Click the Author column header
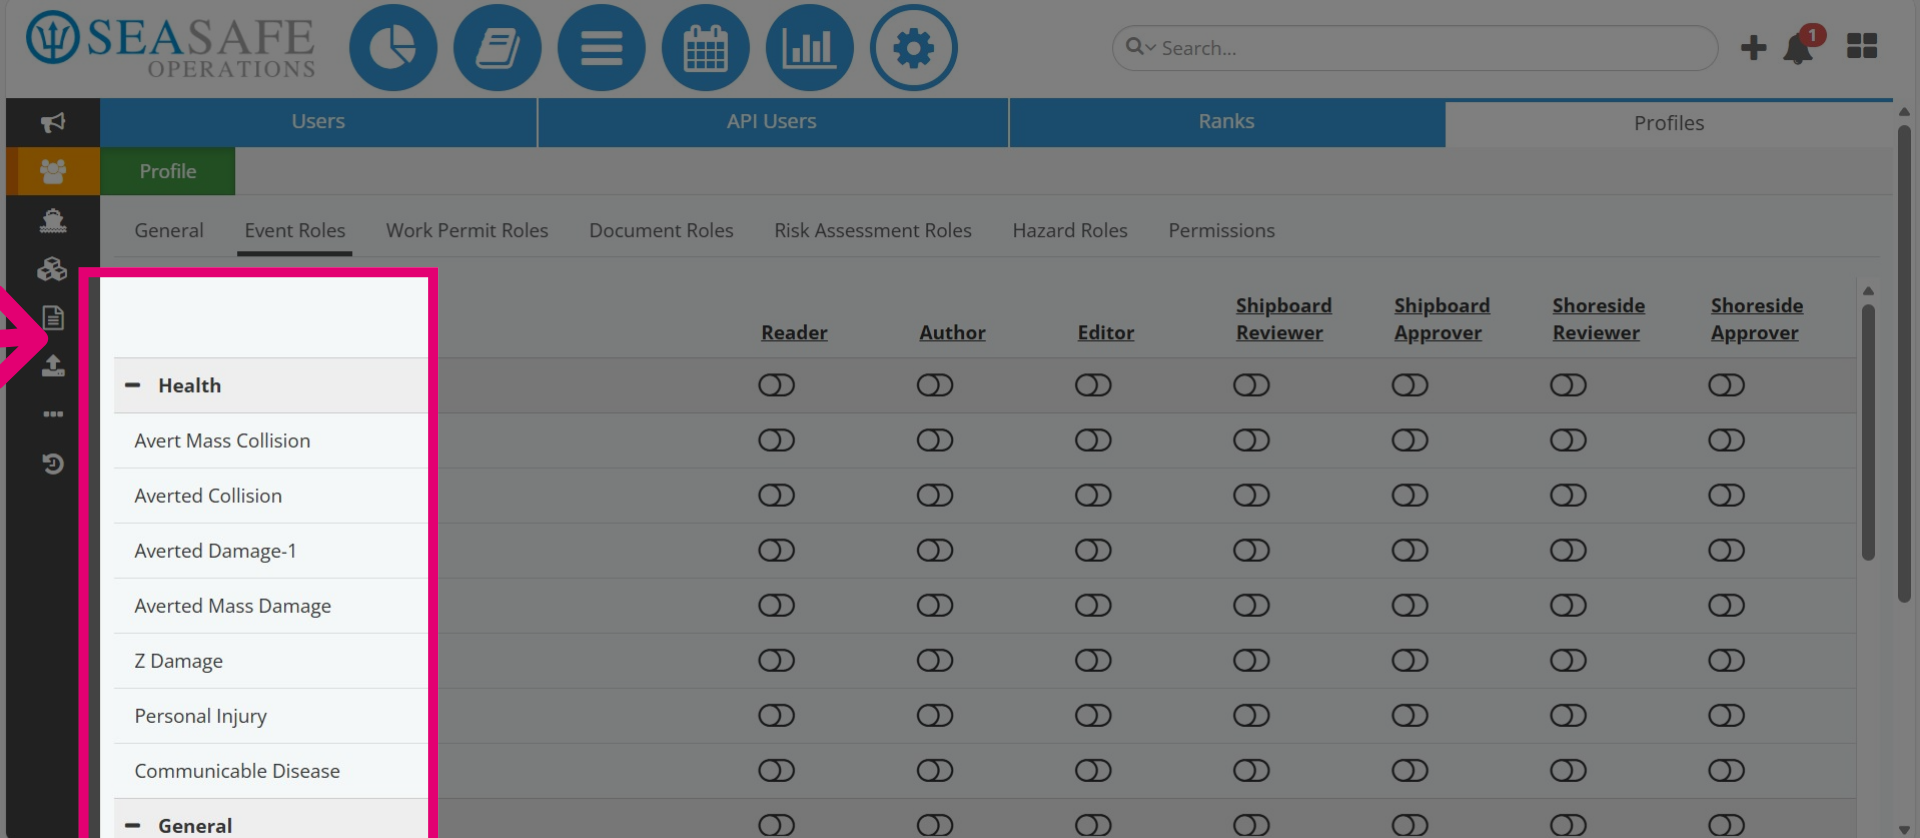The image size is (1920, 838). pos(952,333)
